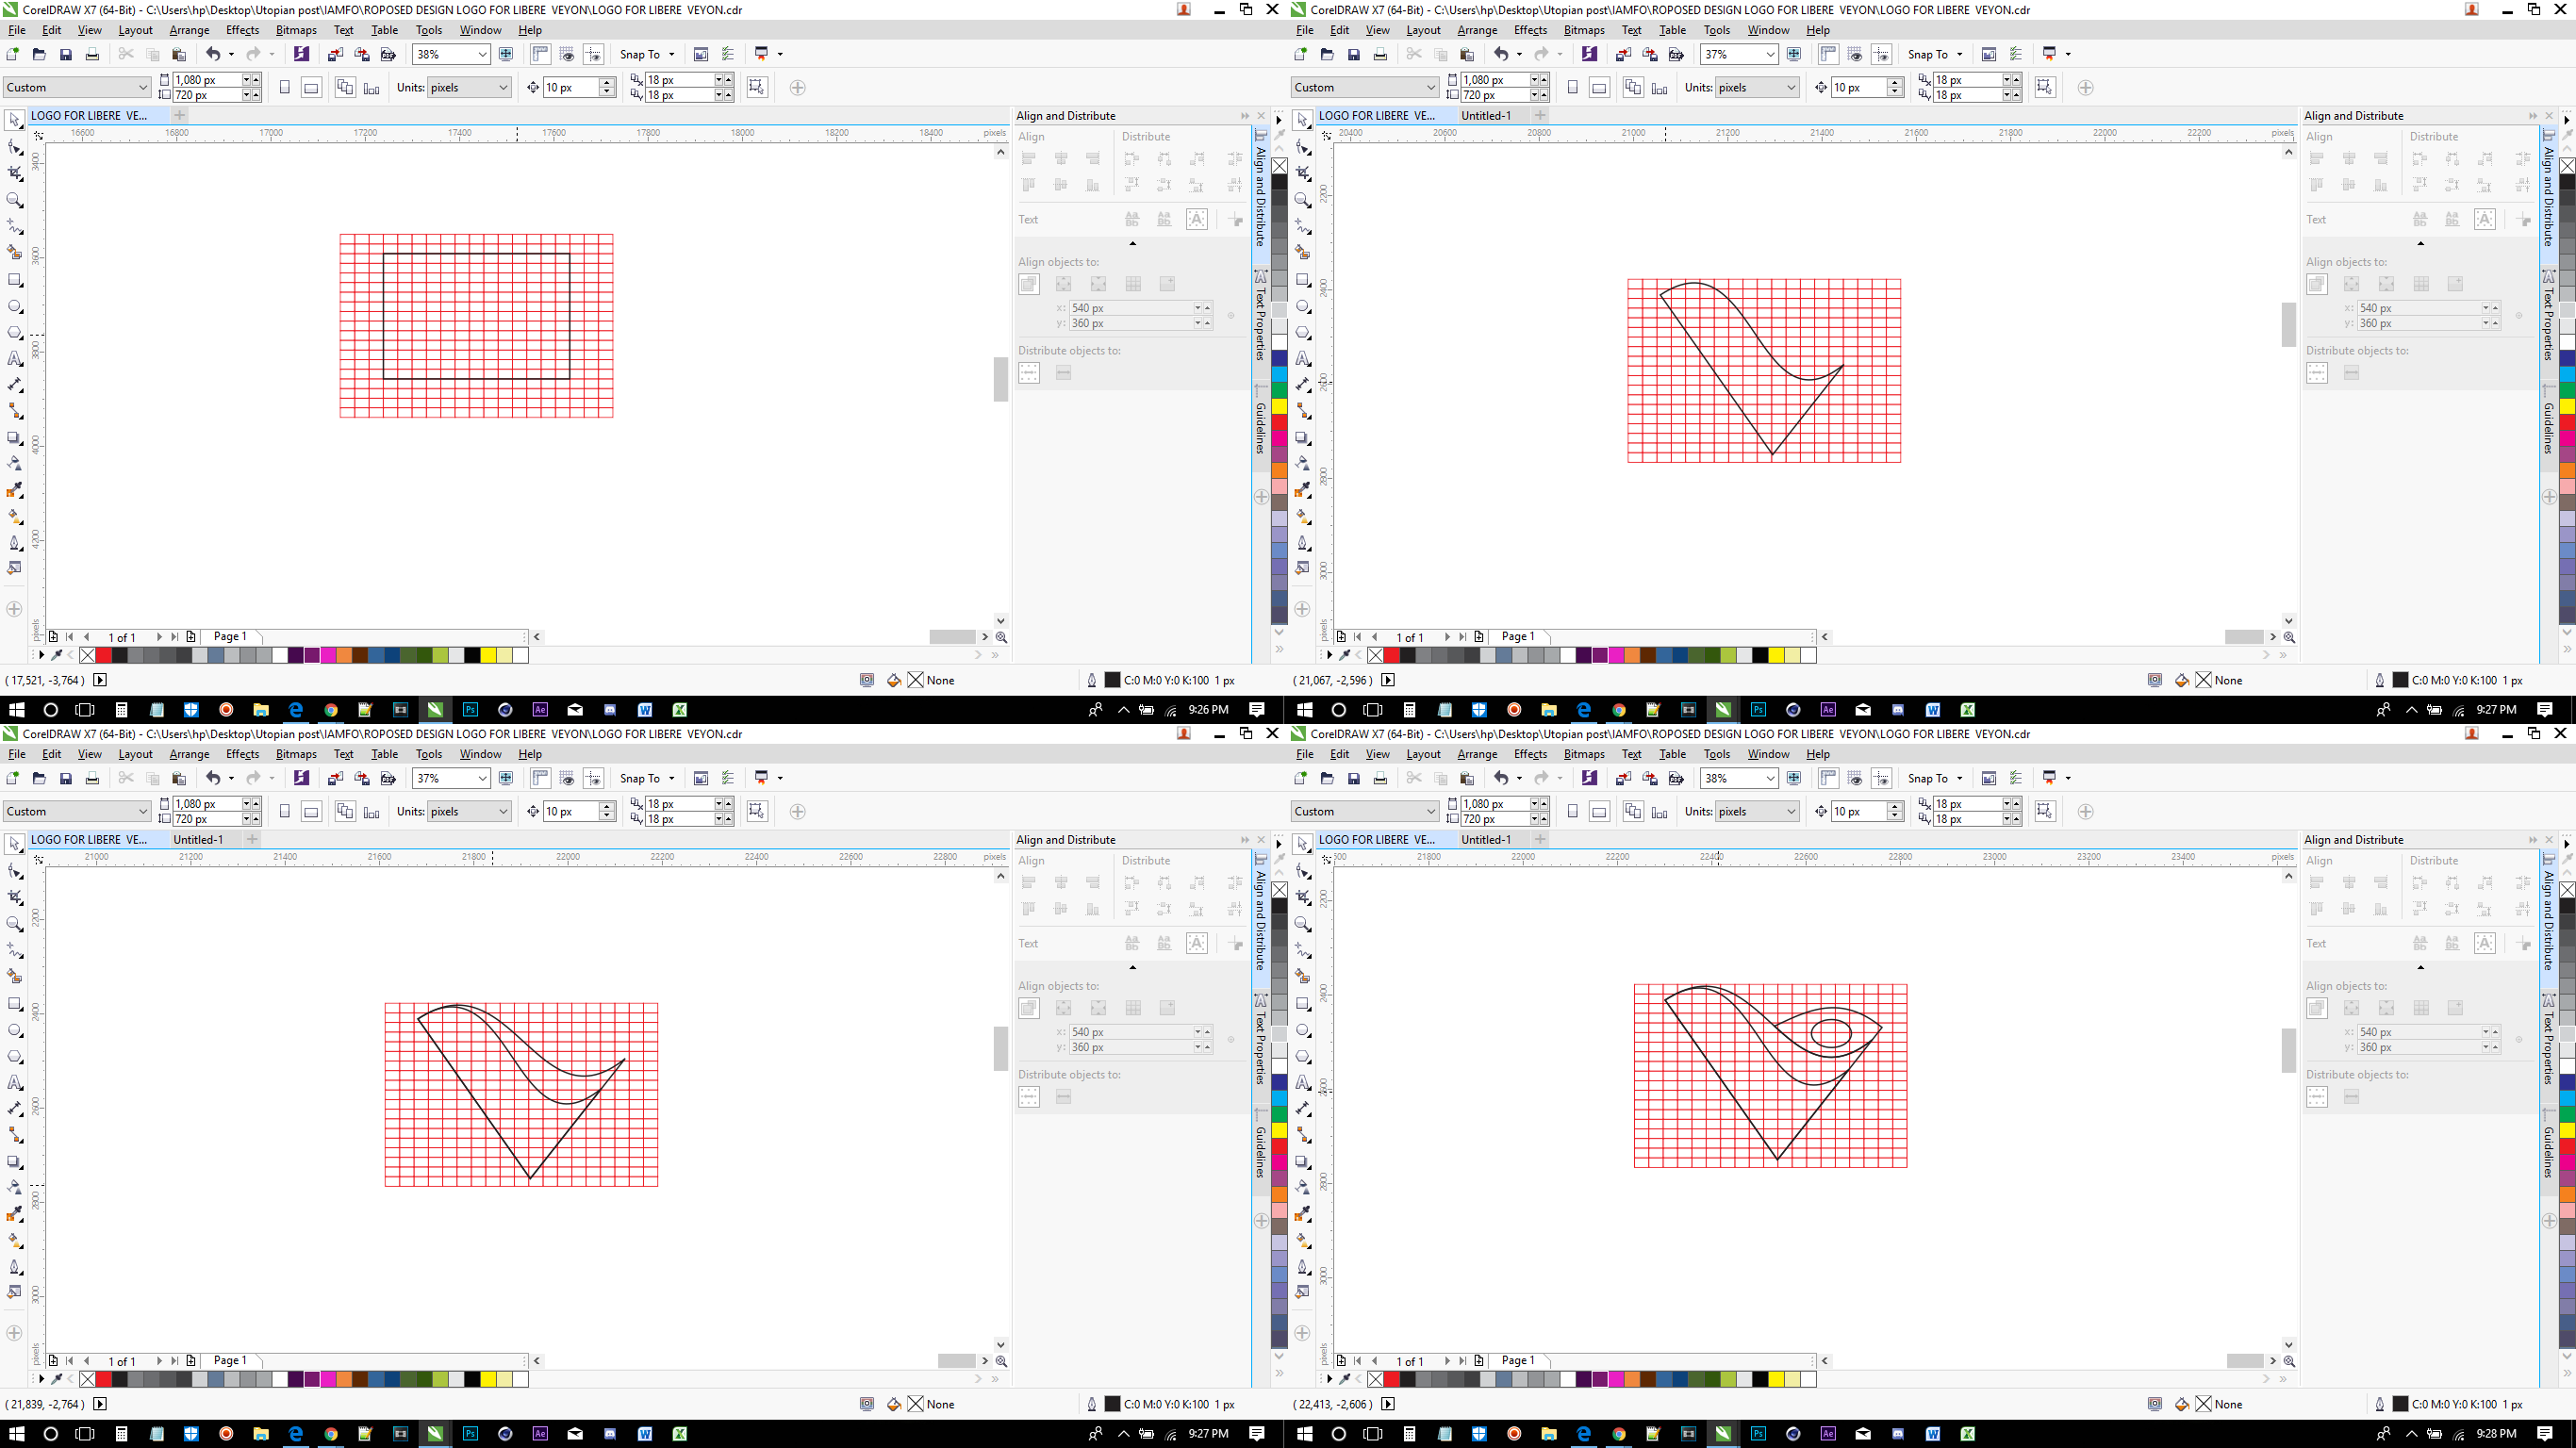Open Arrange menu in the single-curve window
The width and height of the screenshot is (2576, 1448).
(x=1477, y=30)
